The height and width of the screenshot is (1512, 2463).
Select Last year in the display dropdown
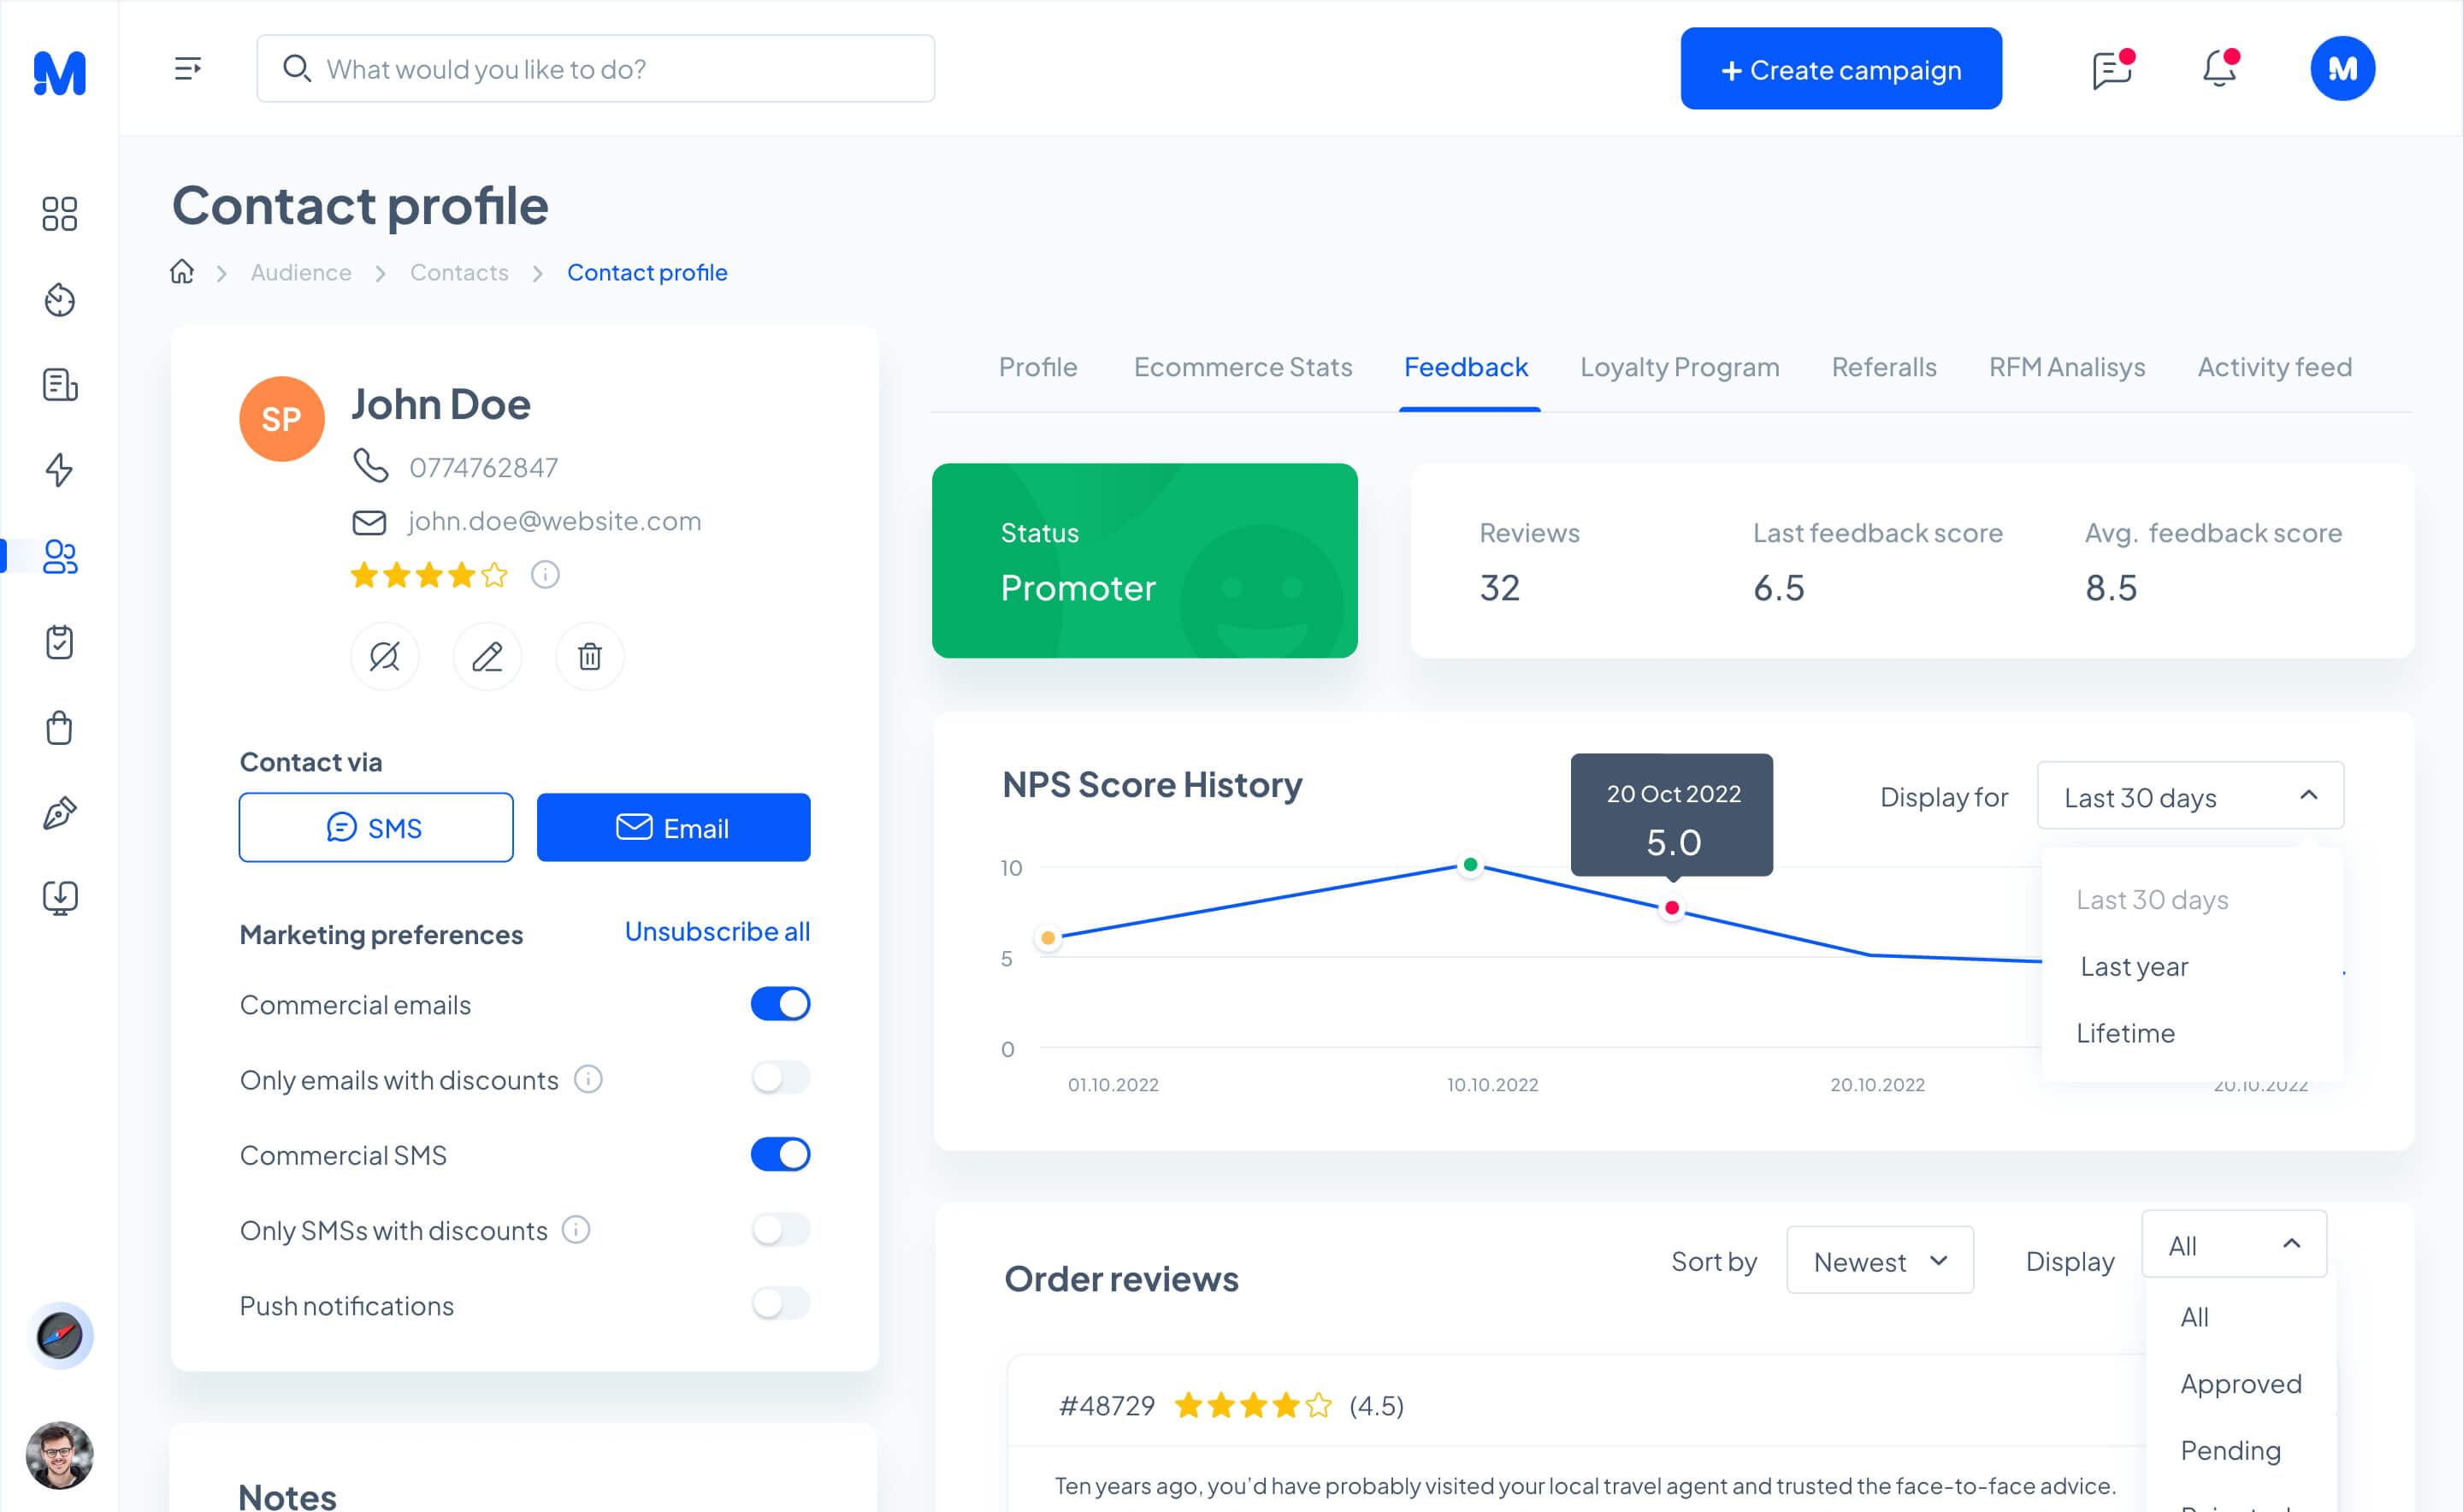pyautogui.click(x=2134, y=967)
